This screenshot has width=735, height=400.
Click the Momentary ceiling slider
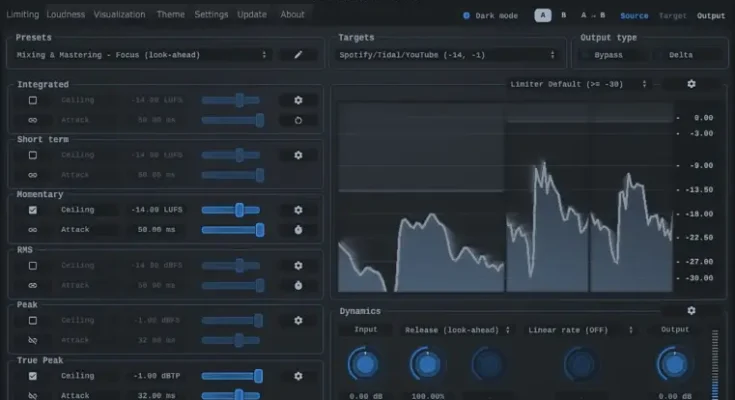(230, 210)
